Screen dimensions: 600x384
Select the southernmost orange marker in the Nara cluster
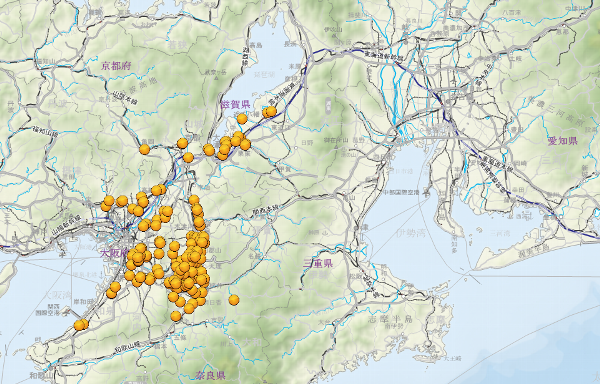(x=176, y=316)
